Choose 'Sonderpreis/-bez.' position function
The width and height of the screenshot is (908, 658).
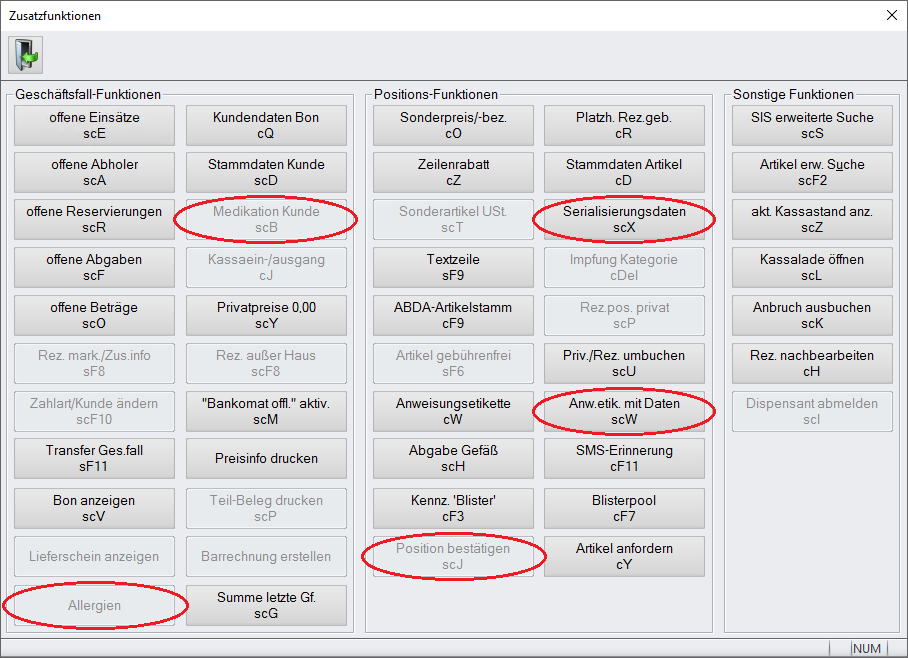[x=453, y=125]
